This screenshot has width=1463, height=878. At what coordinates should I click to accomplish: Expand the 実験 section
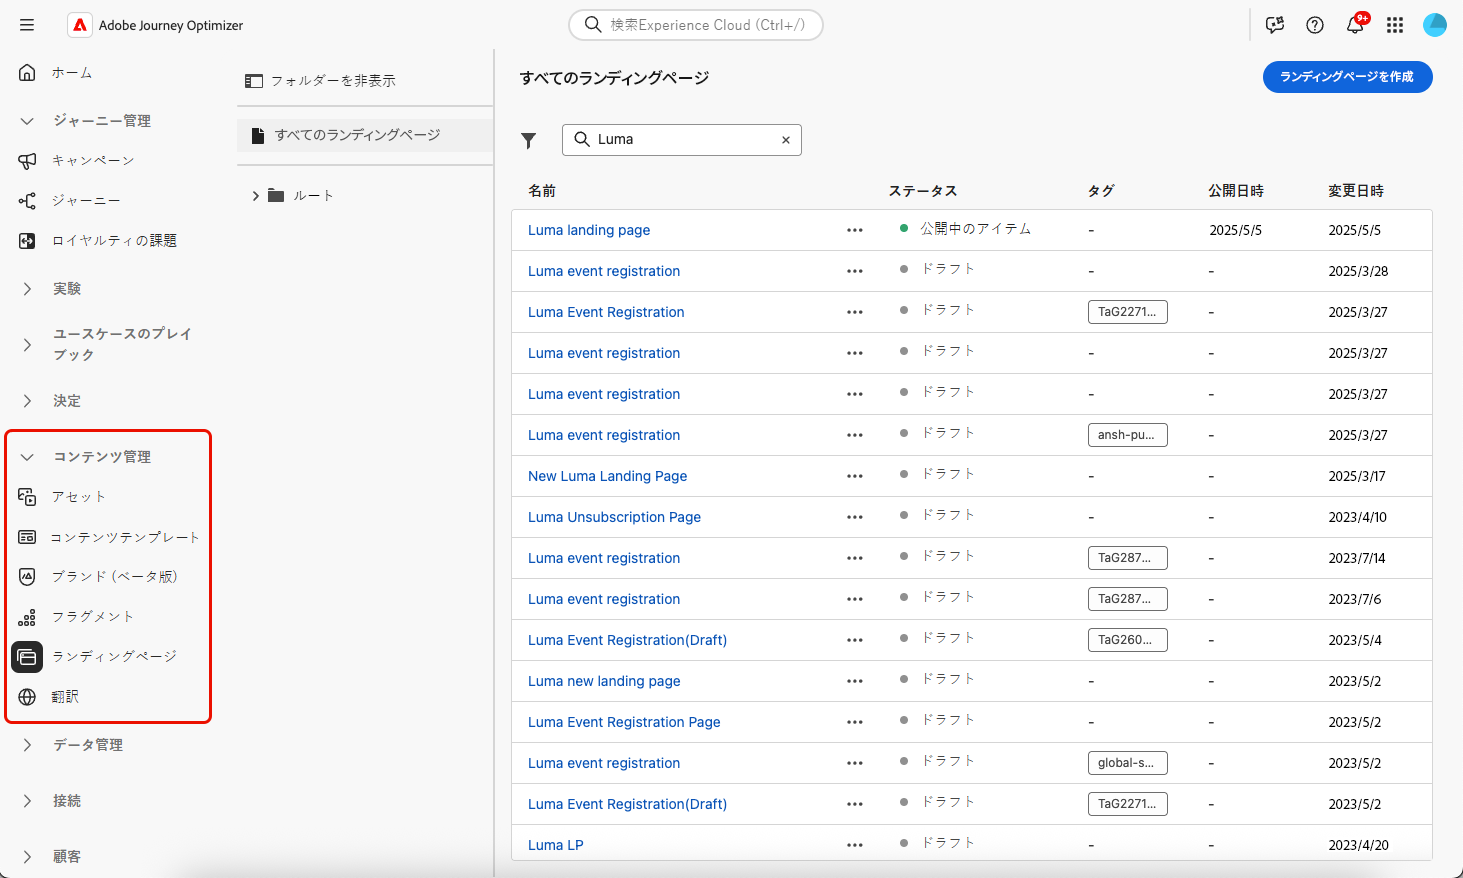[x=27, y=289]
